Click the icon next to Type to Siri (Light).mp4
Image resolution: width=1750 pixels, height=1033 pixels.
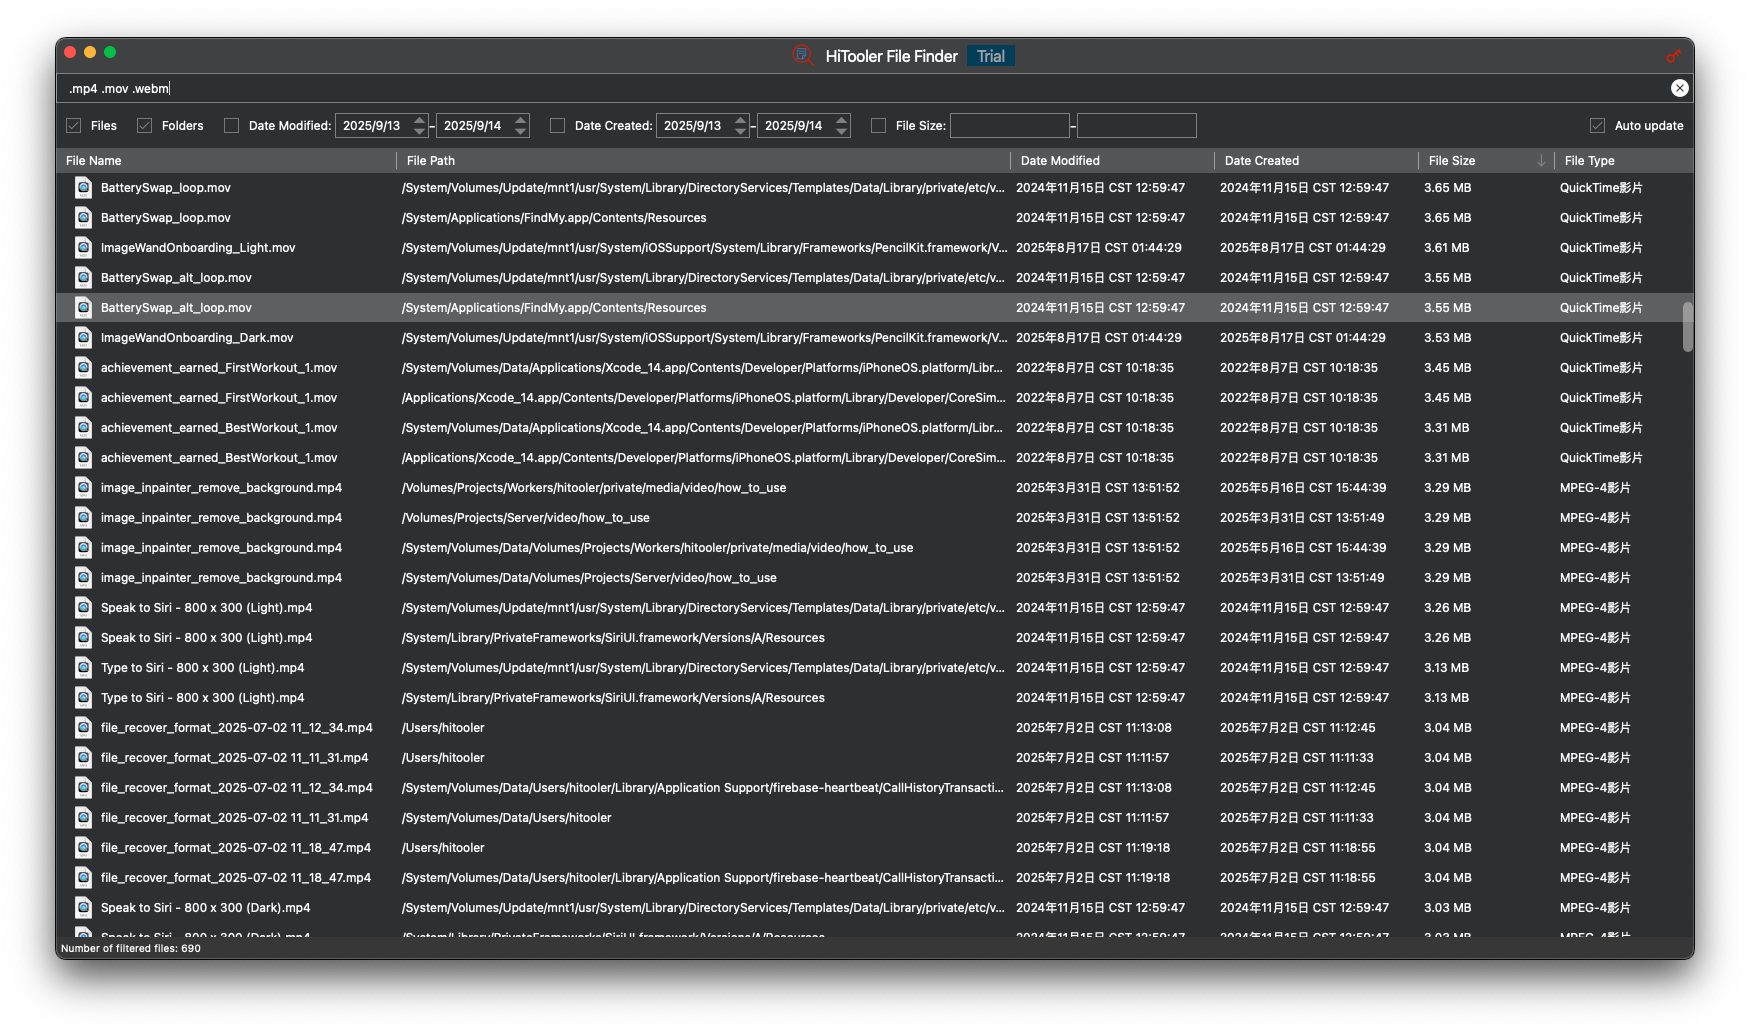point(83,667)
